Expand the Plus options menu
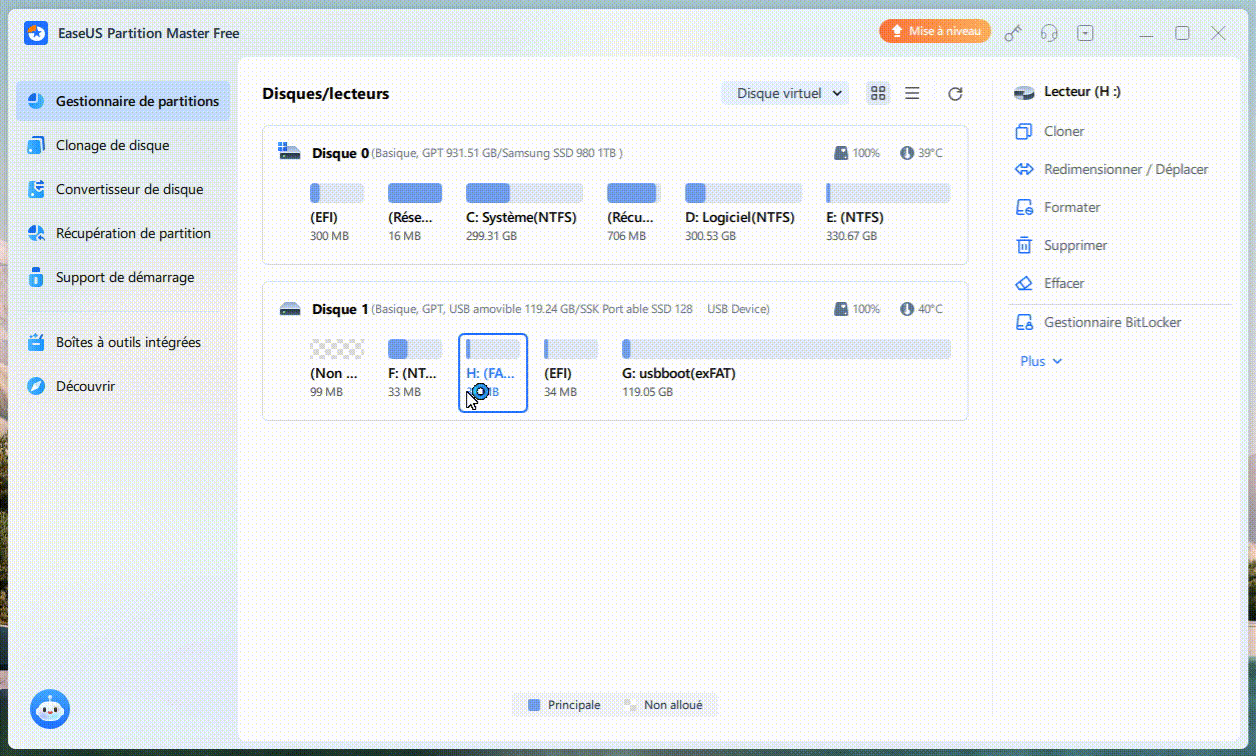 pyautogui.click(x=1041, y=361)
